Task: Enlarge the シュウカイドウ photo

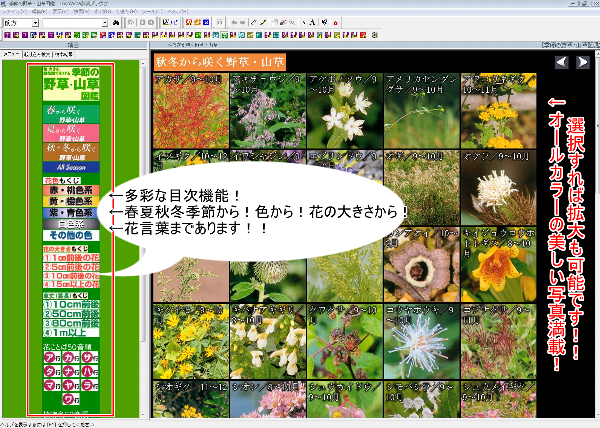Action: (x=345, y=399)
